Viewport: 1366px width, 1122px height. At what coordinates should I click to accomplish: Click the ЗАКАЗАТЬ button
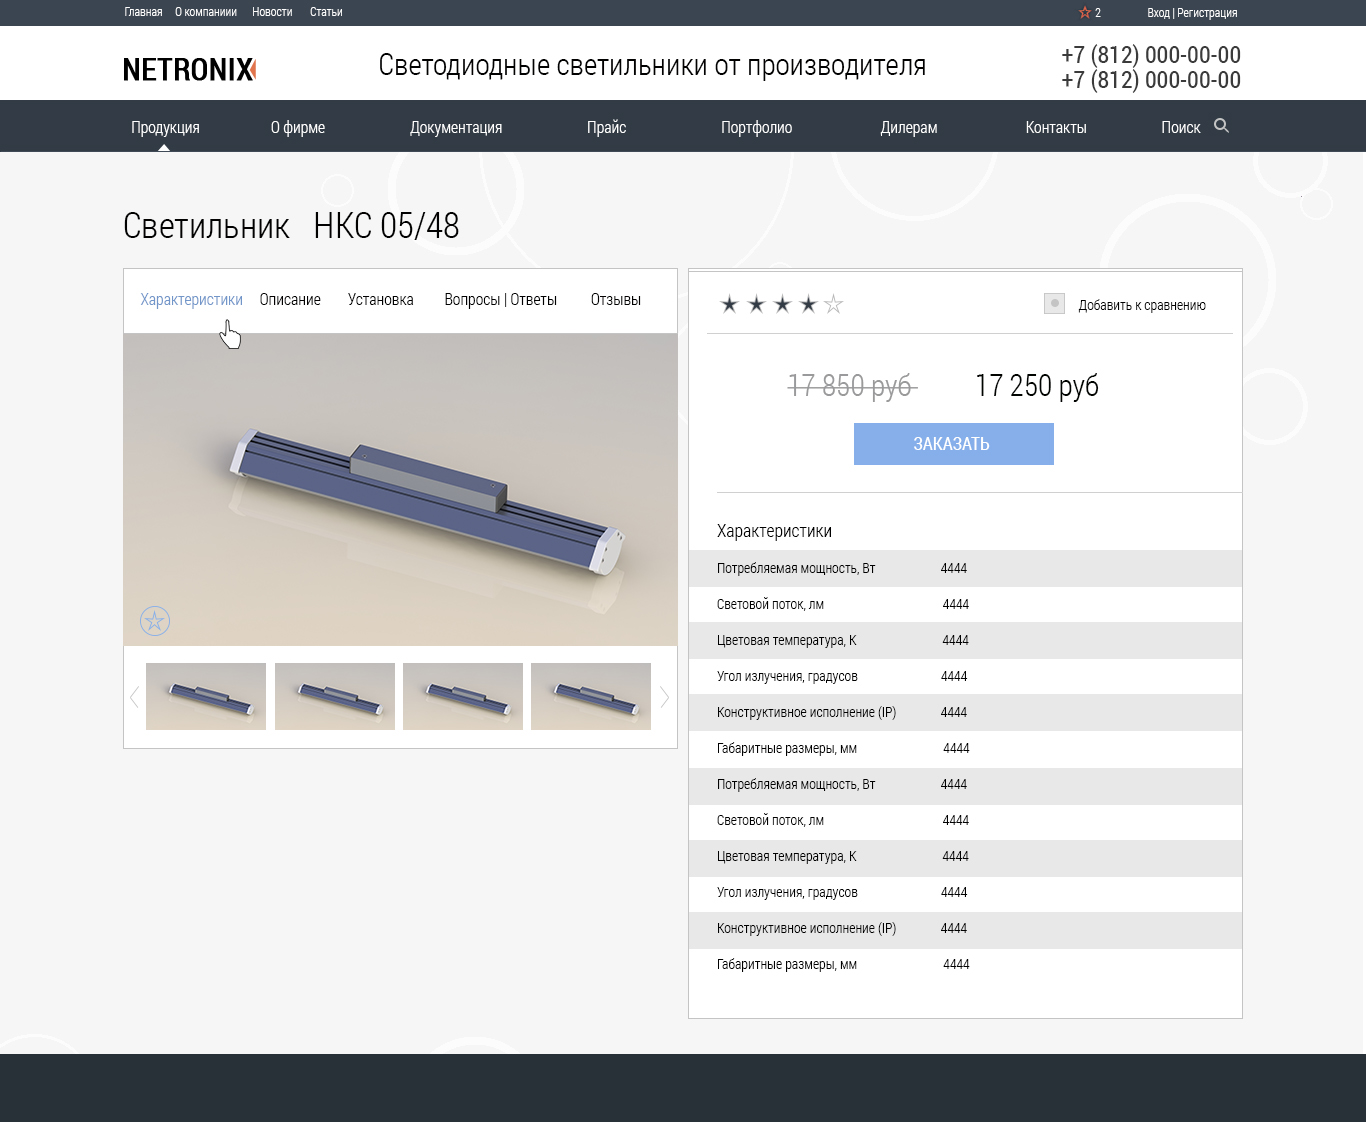(954, 444)
